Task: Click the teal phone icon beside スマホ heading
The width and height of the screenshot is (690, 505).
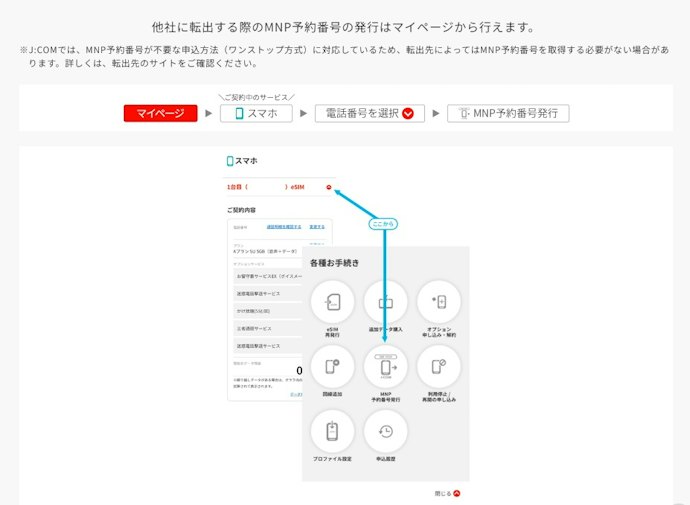Action: point(230,161)
